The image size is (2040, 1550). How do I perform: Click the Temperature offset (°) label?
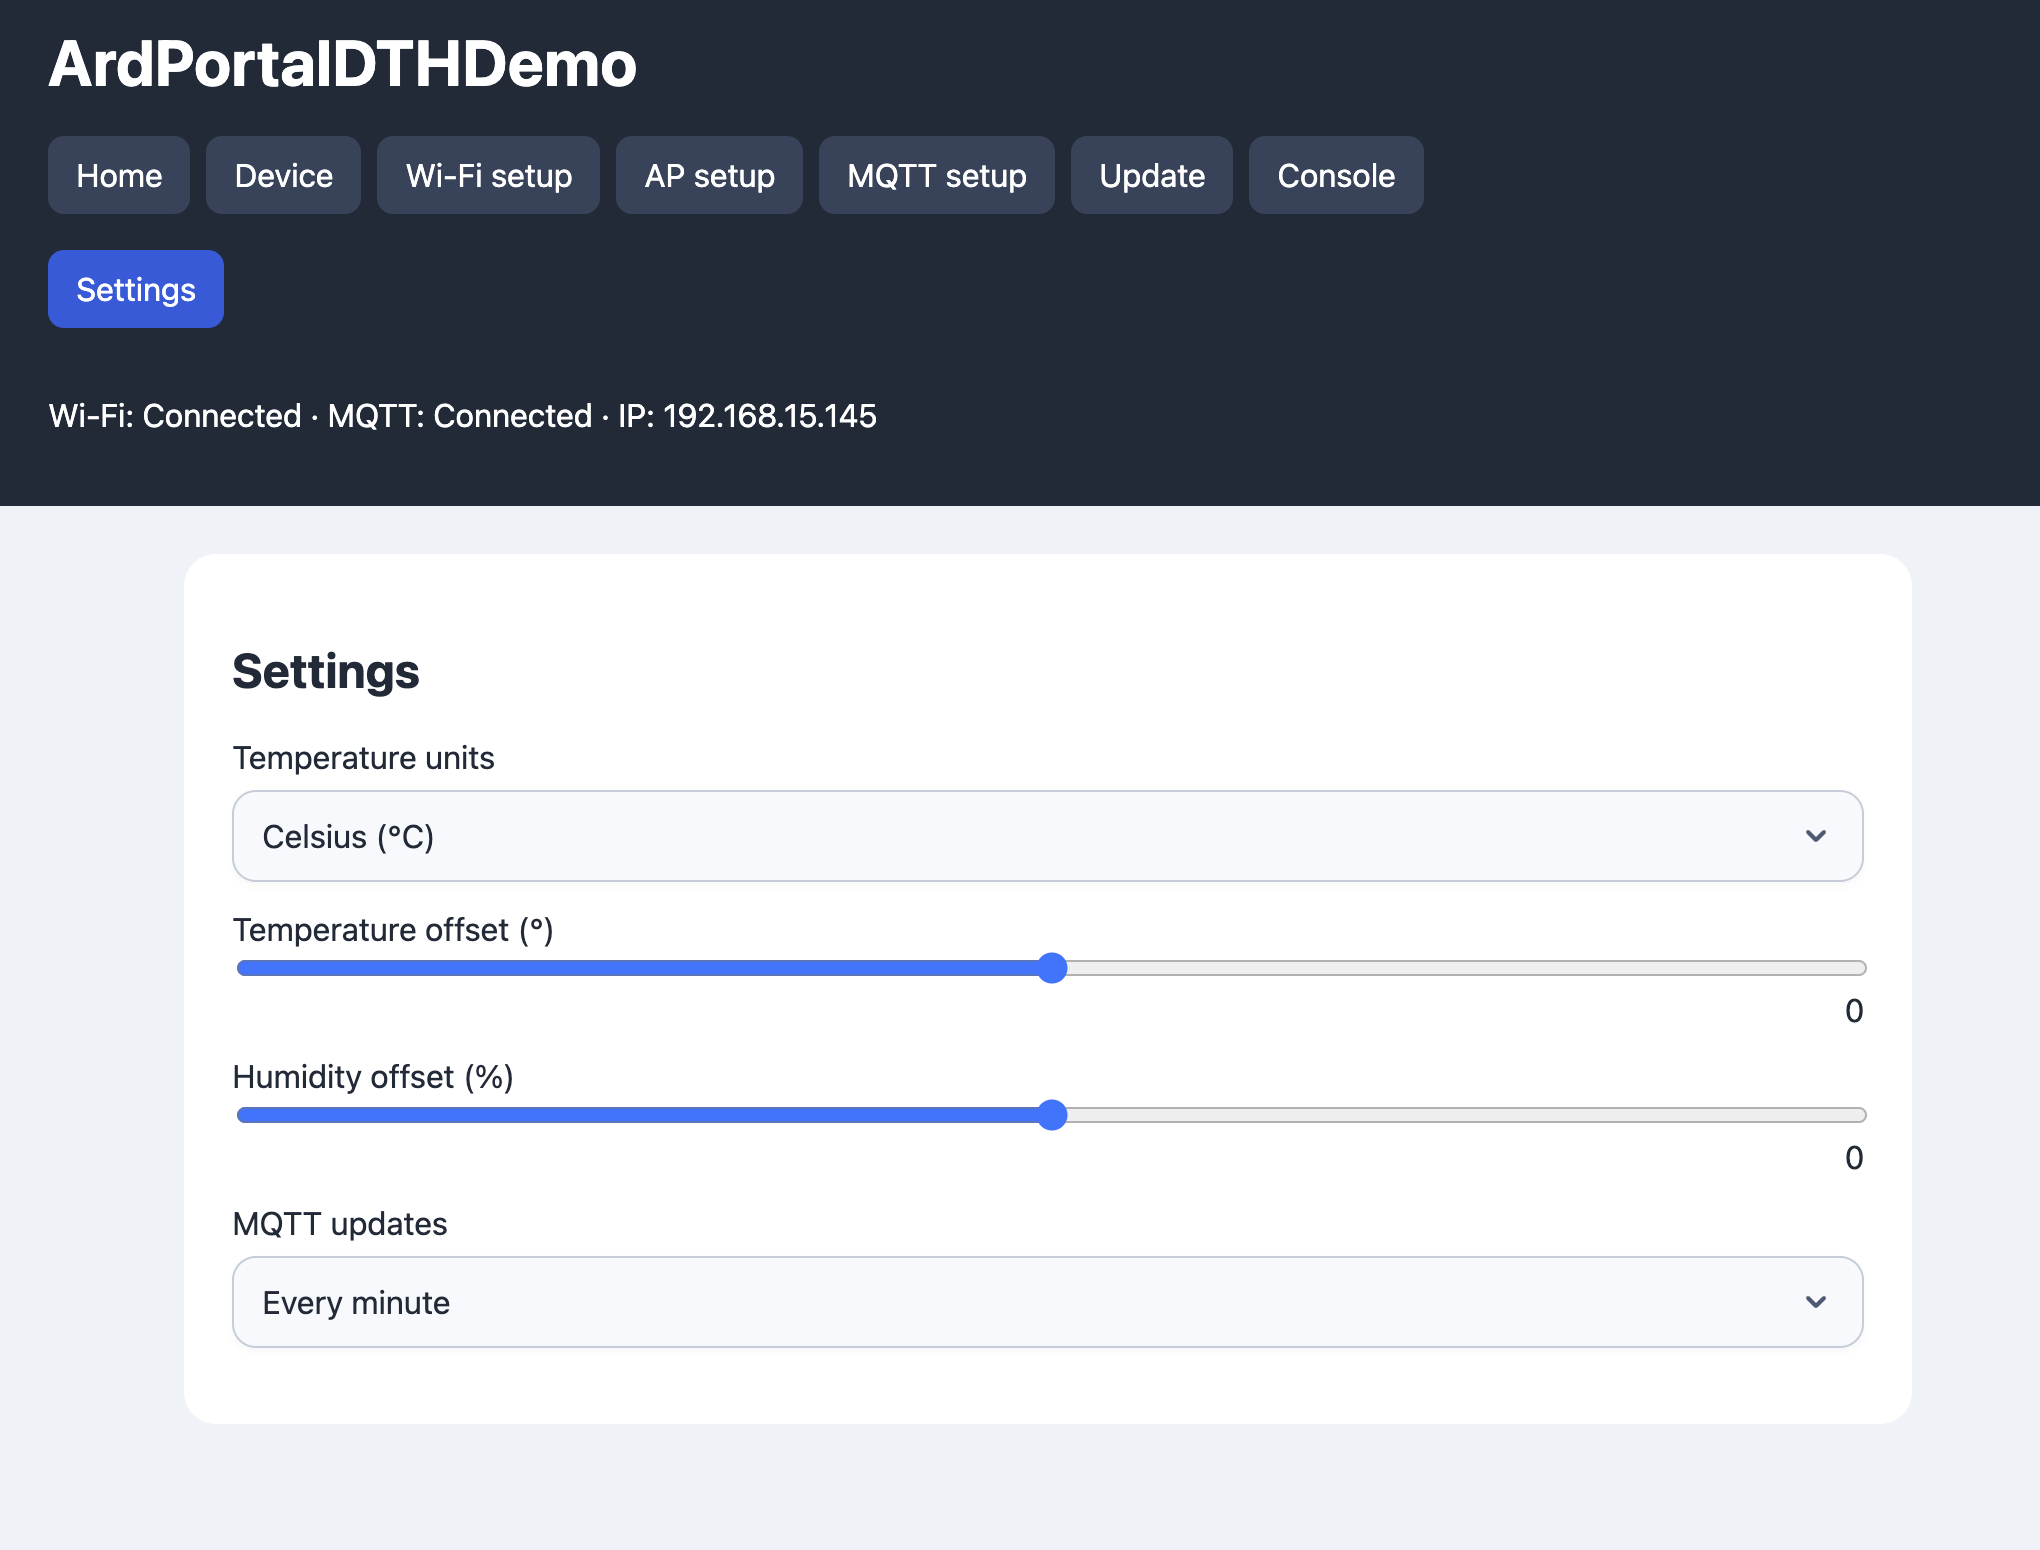tap(393, 930)
